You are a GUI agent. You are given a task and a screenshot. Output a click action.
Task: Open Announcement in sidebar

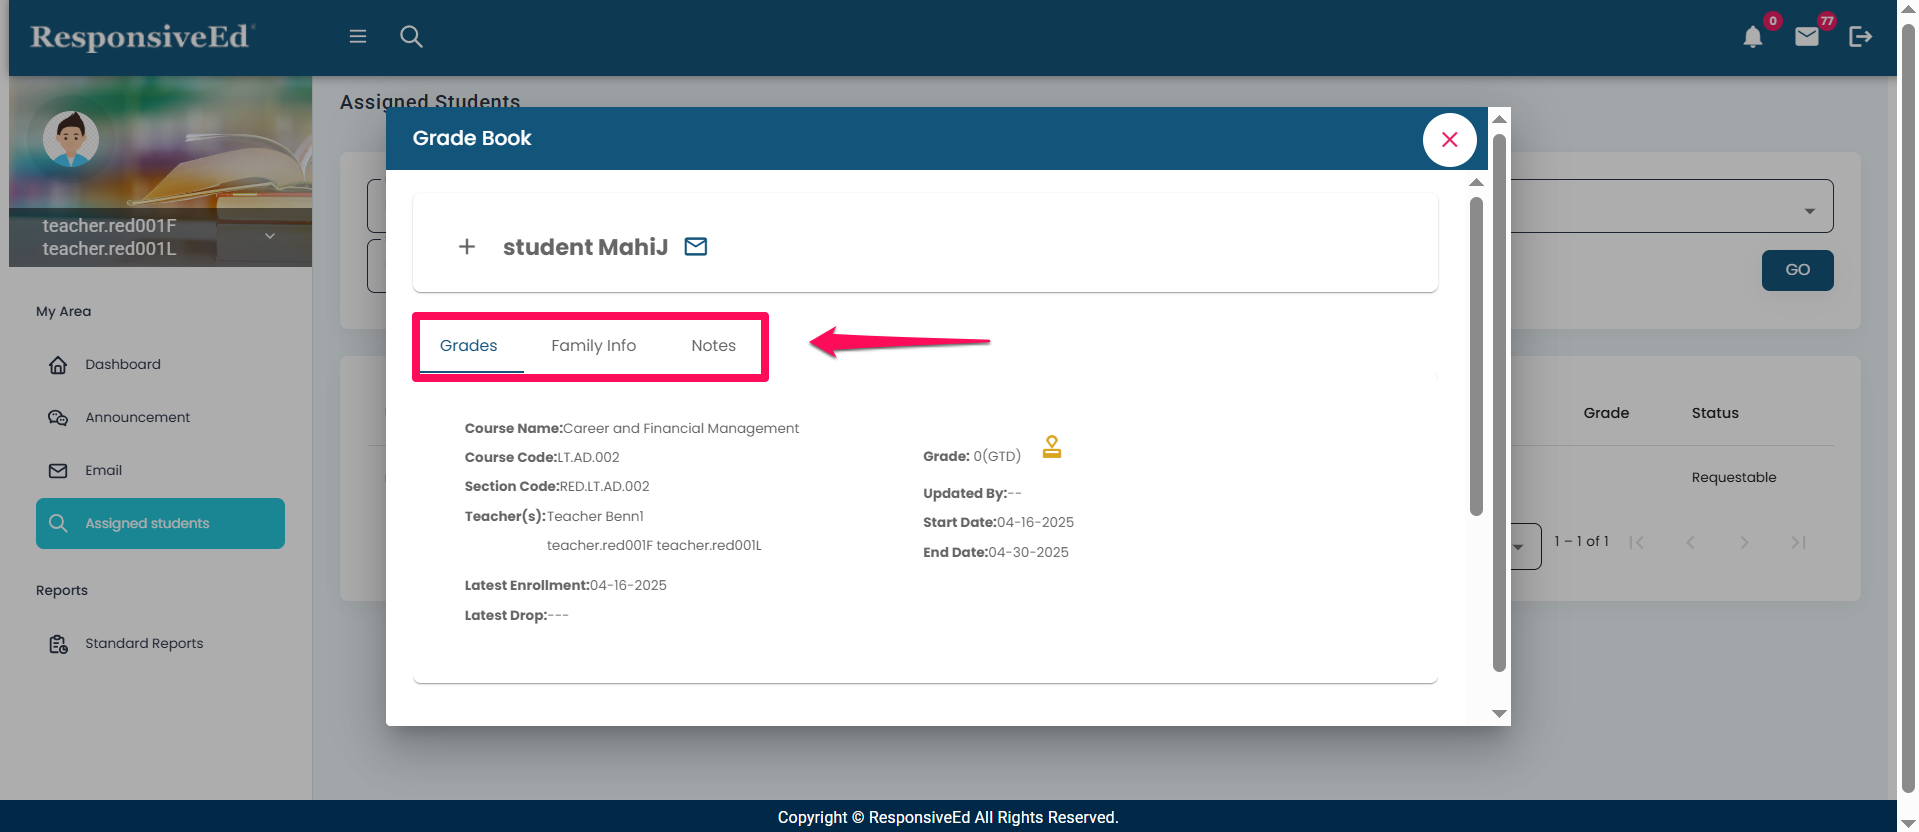tap(137, 418)
